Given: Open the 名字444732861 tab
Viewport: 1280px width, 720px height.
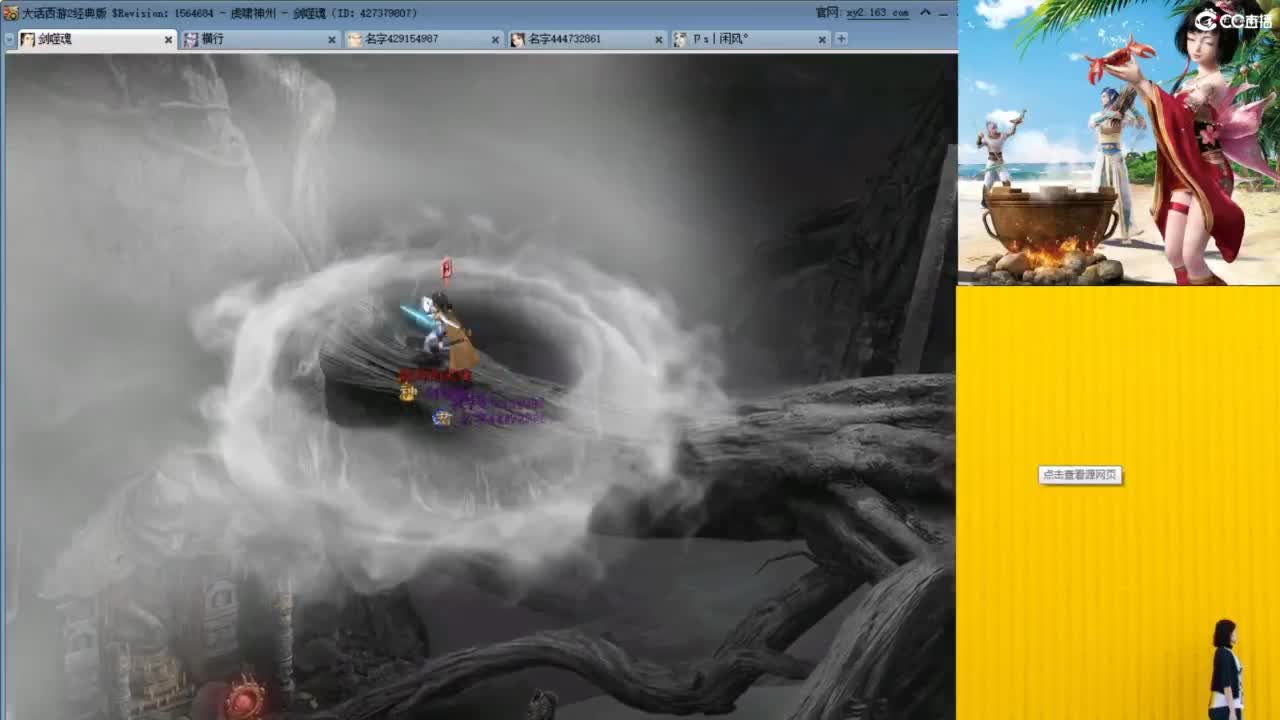Looking at the screenshot, I should point(587,39).
